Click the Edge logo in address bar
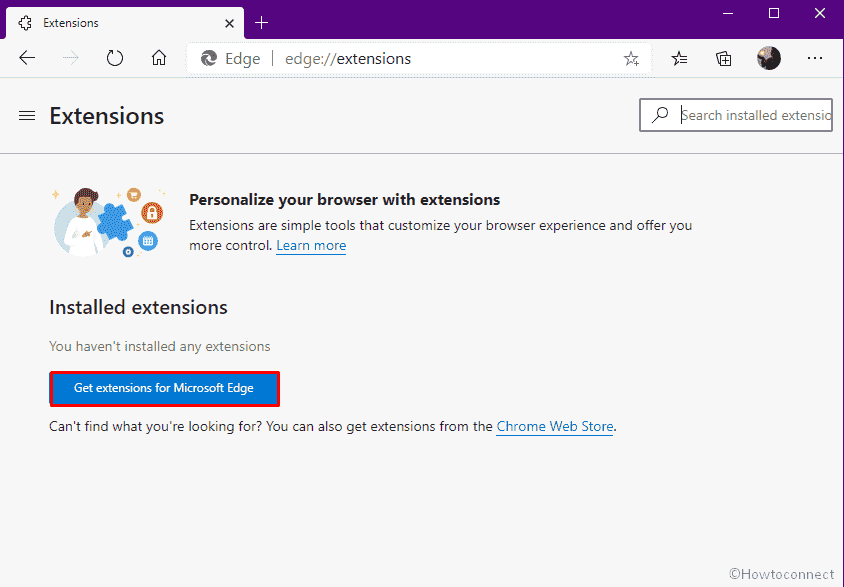The width and height of the screenshot is (844, 587). 209,58
